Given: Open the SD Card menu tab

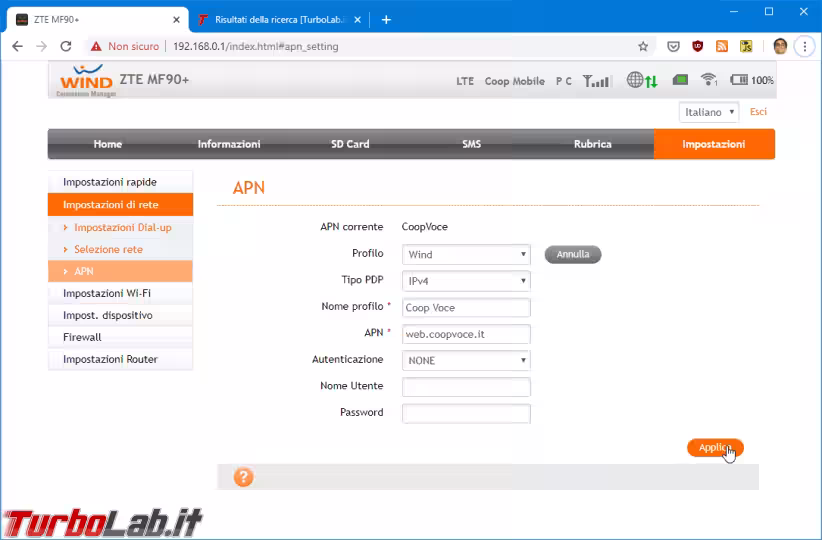Looking at the screenshot, I should (x=350, y=144).
